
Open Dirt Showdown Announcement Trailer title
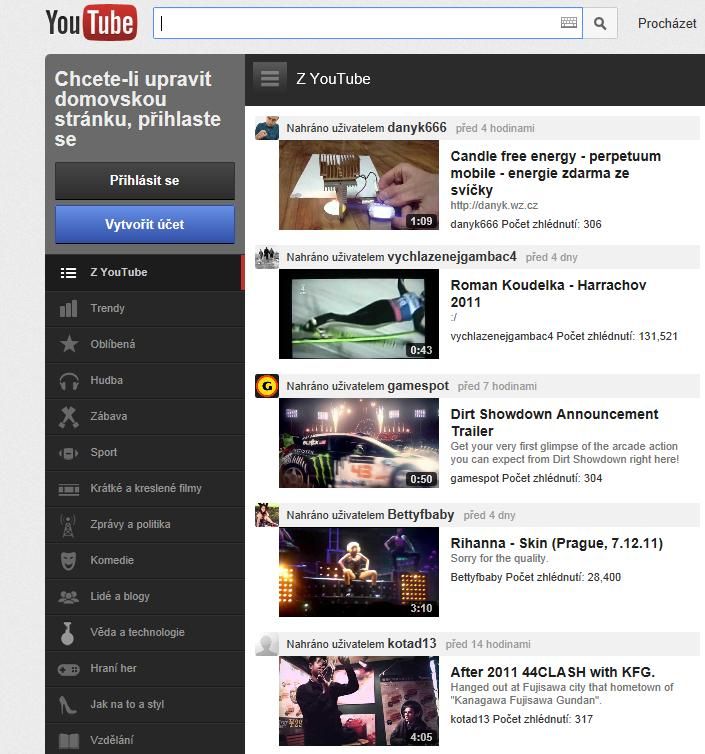point(554,423)
